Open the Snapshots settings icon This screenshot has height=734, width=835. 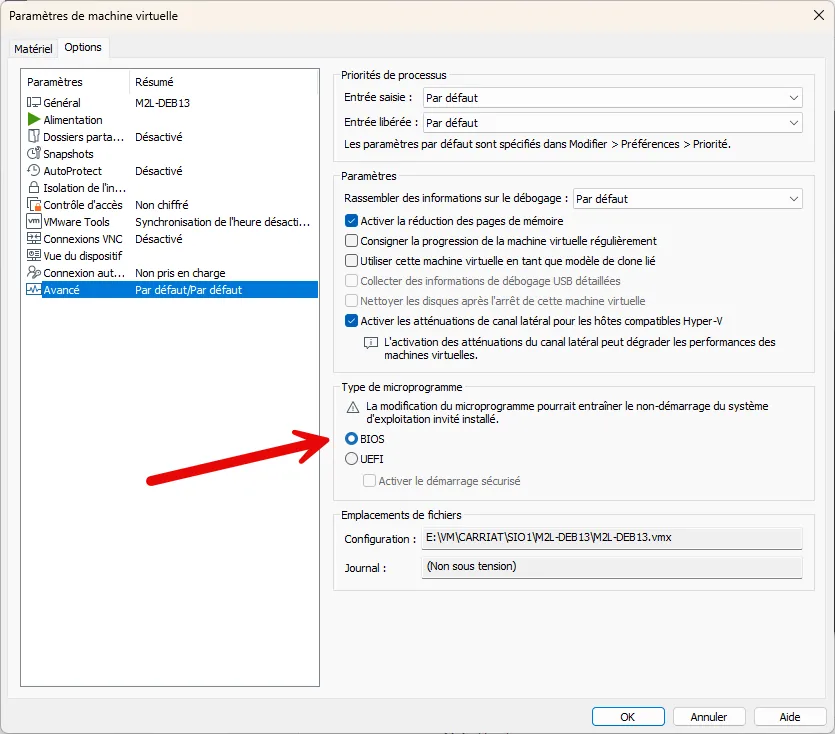[x=34, y=154]
